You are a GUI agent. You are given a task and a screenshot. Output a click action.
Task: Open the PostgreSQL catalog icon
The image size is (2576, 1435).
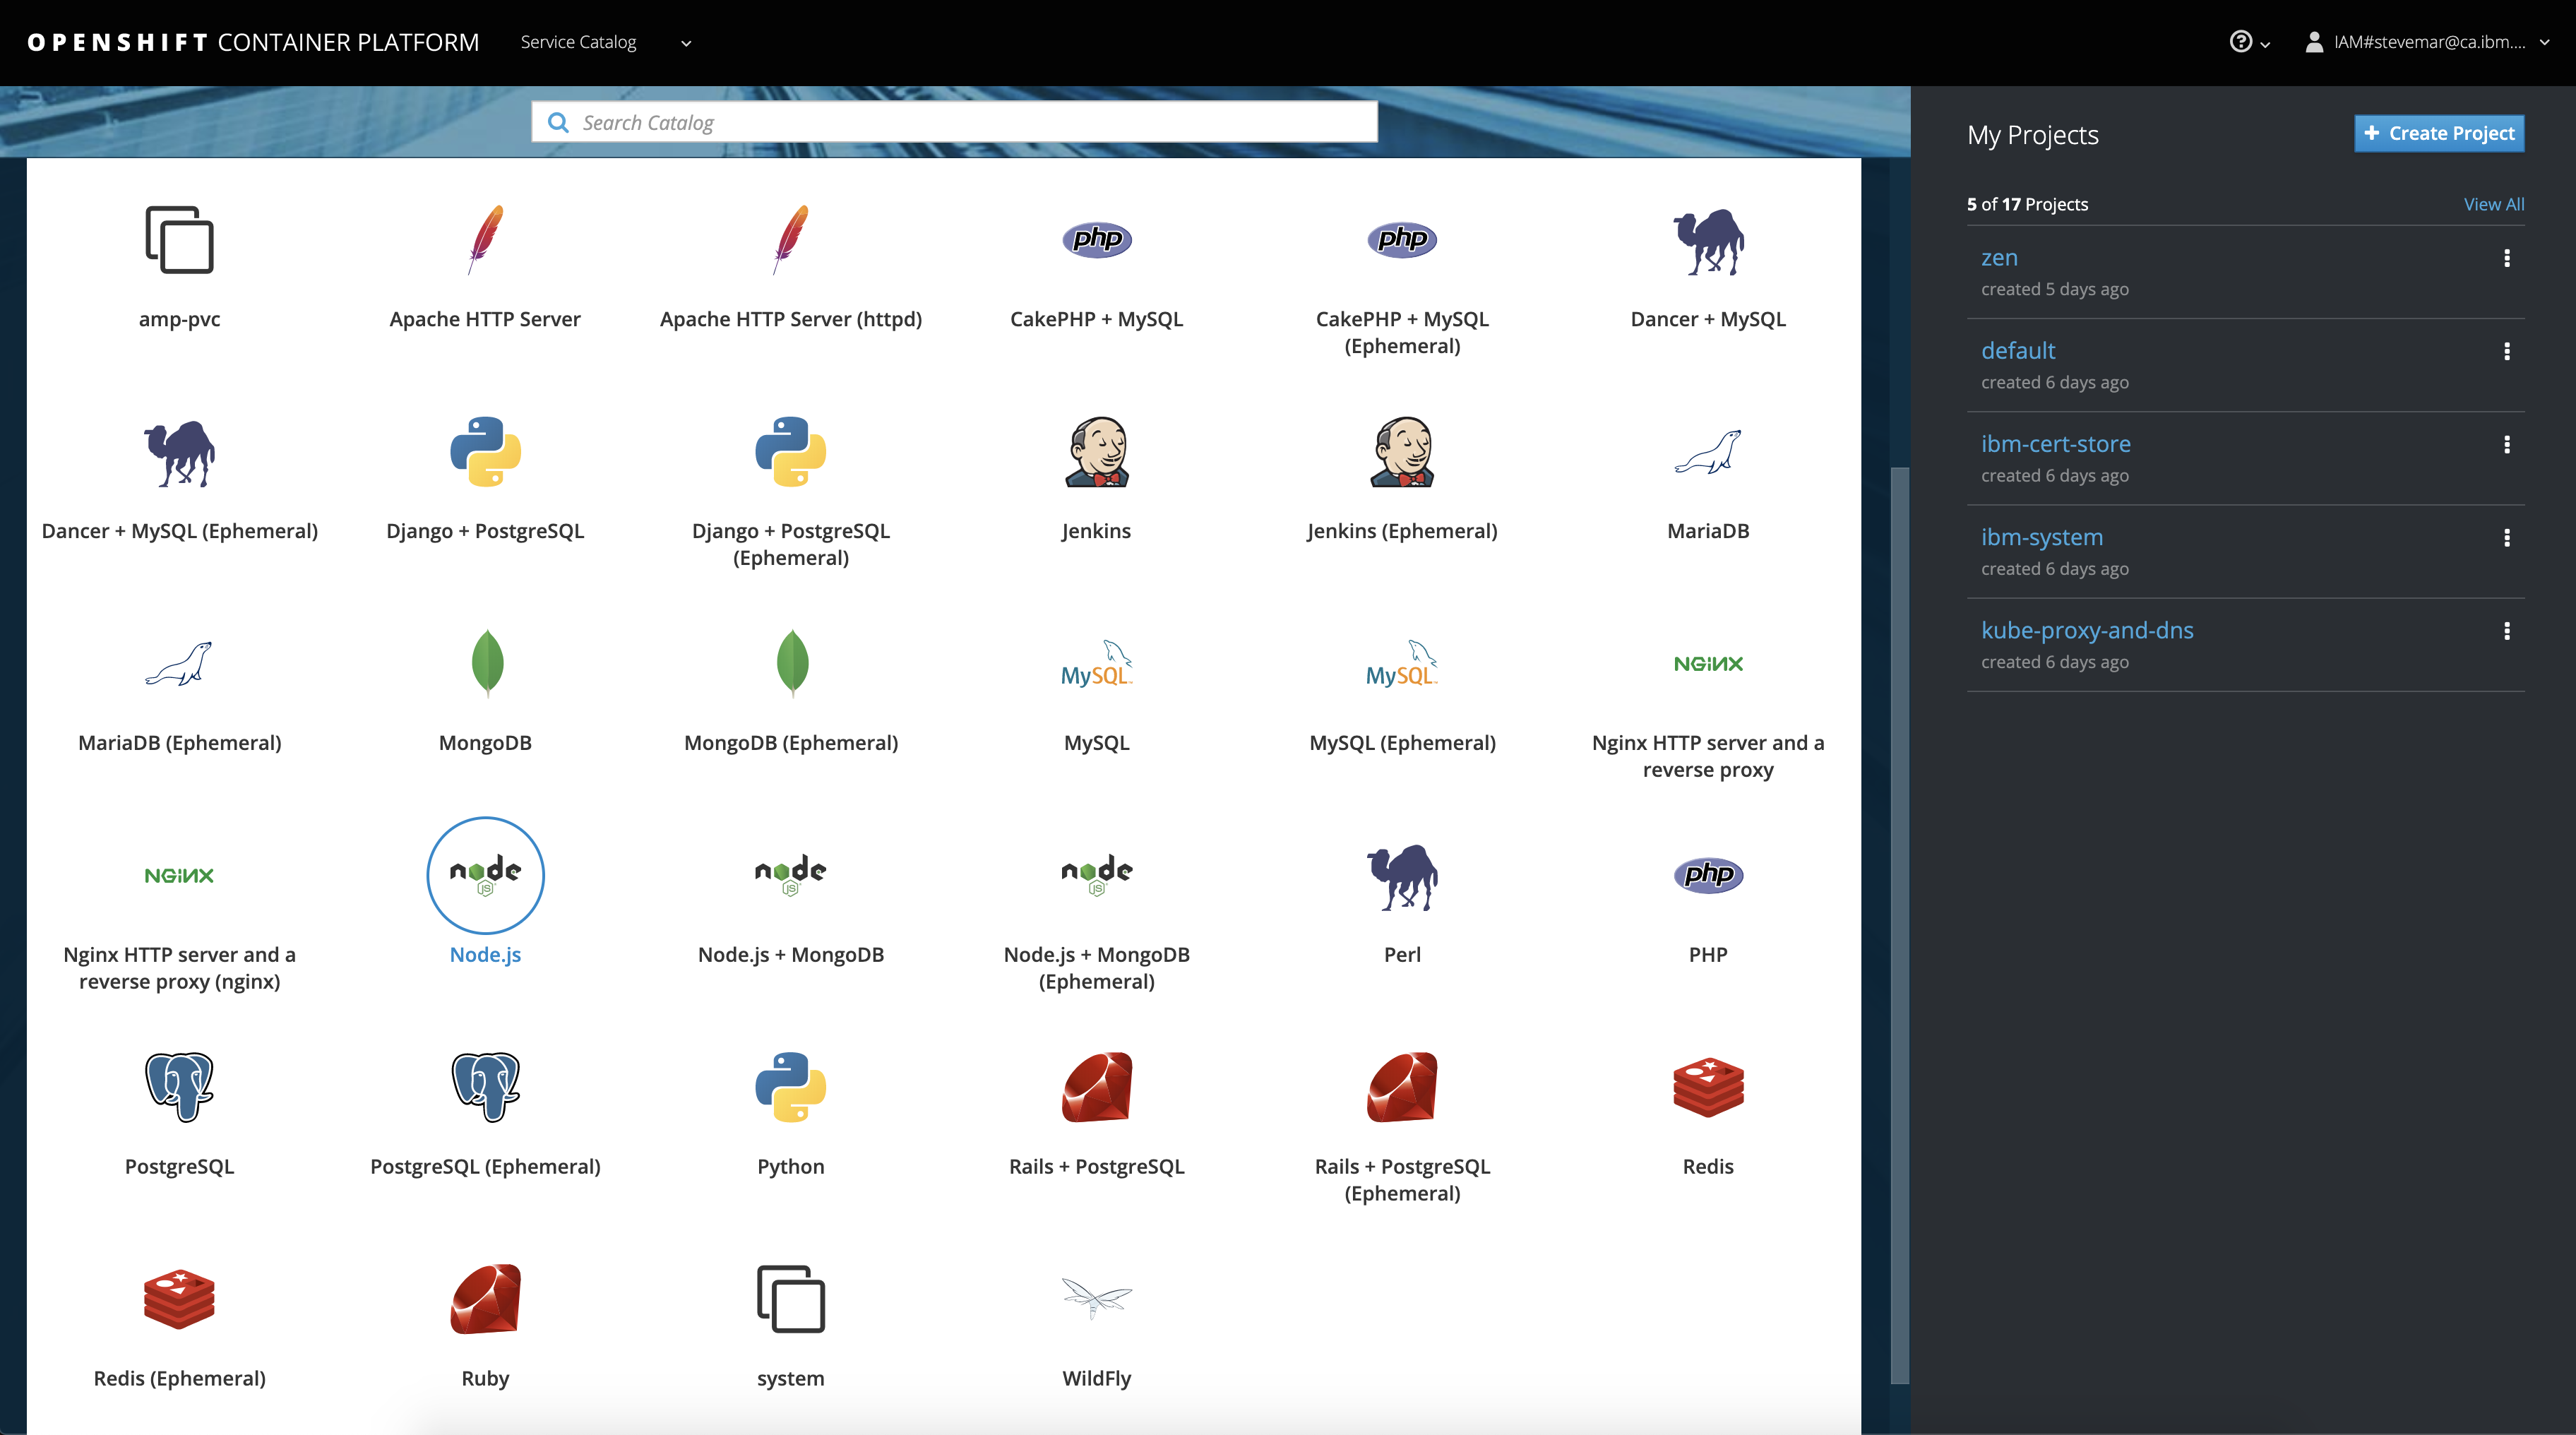[x=179, y=1087]
